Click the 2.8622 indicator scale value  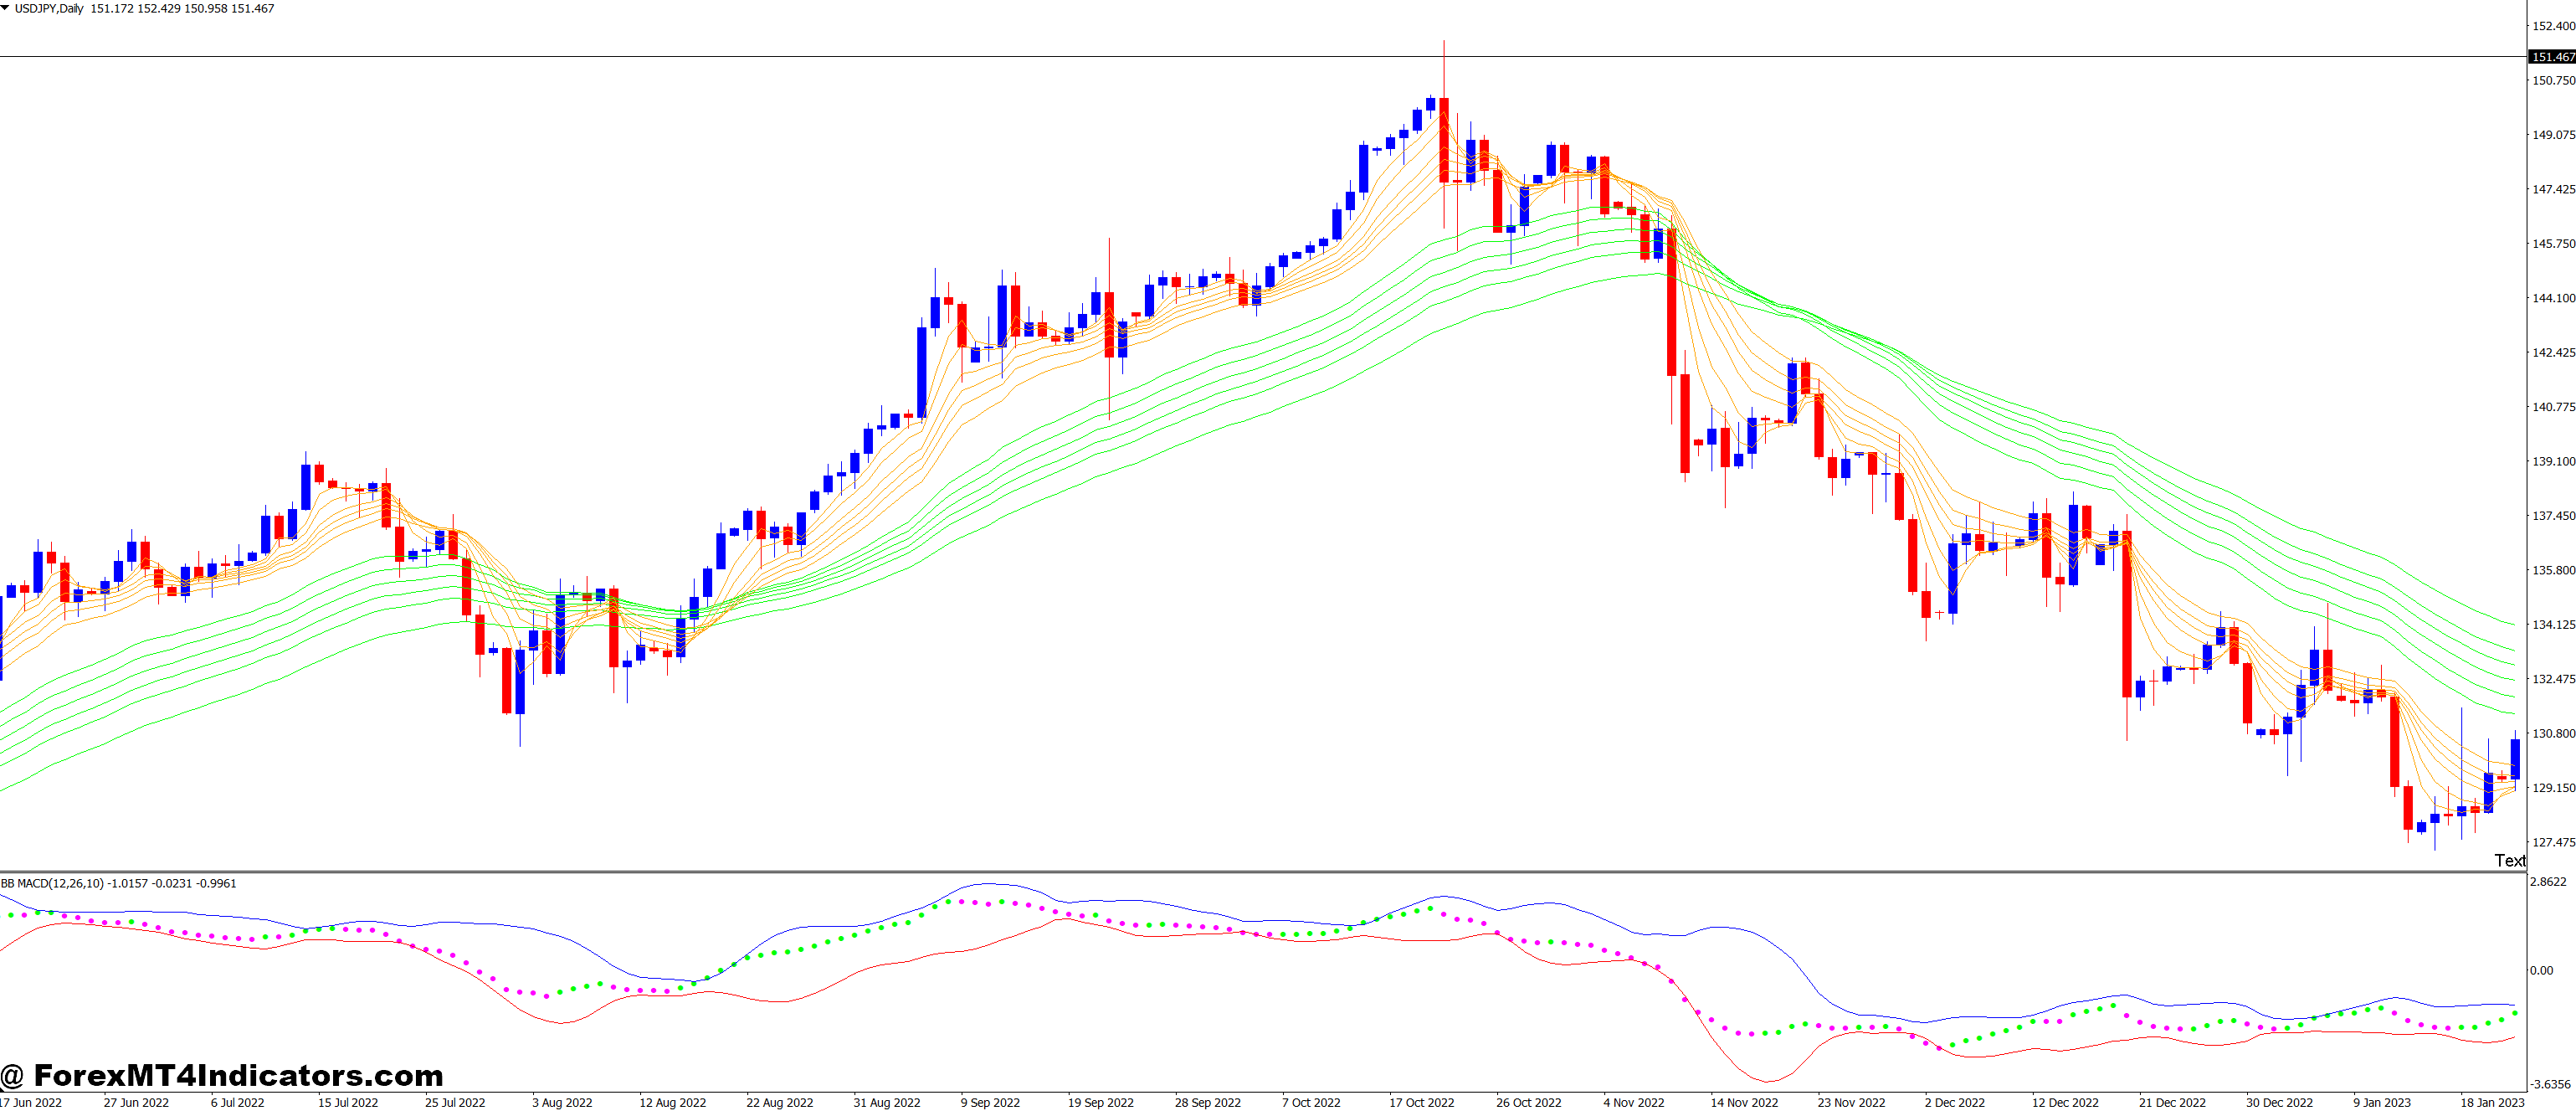click(x=2547, y=881)
